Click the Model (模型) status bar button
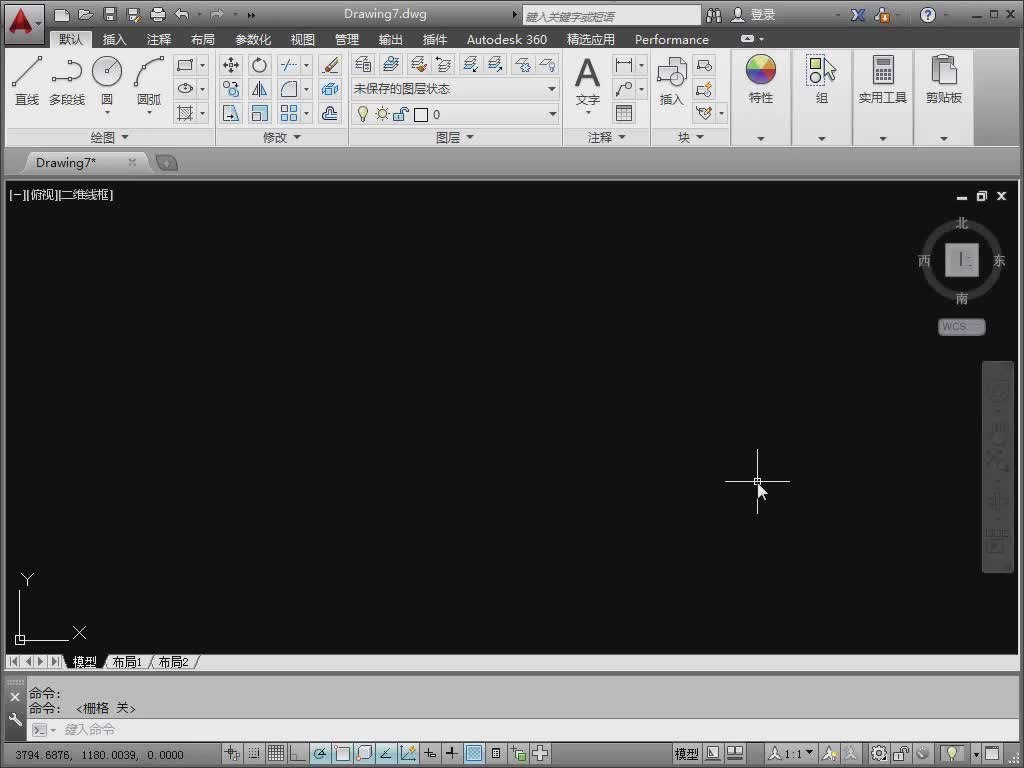The width and height of the screenshot is (1024, 768). (686, 754)
